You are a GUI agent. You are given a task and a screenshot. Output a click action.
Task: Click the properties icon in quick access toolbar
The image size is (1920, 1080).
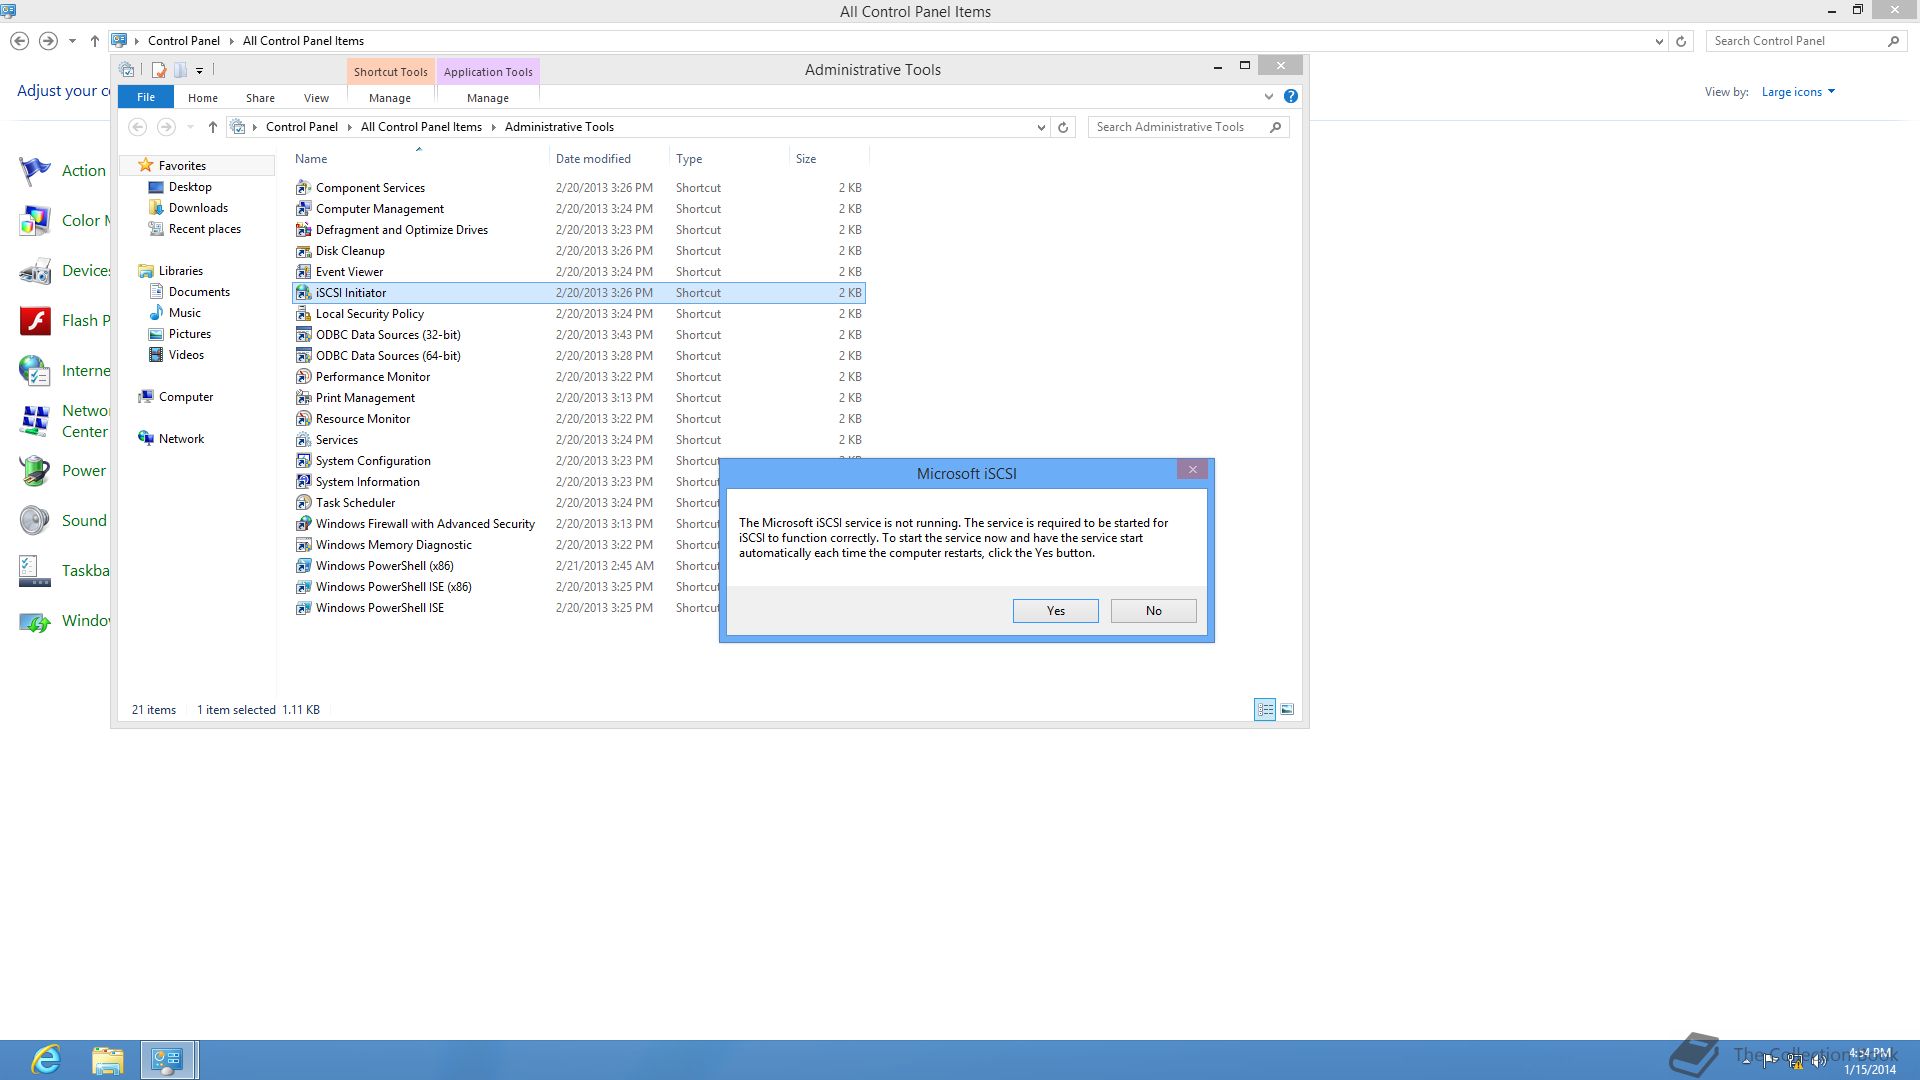pyautogui.click(x=159, y=70)
